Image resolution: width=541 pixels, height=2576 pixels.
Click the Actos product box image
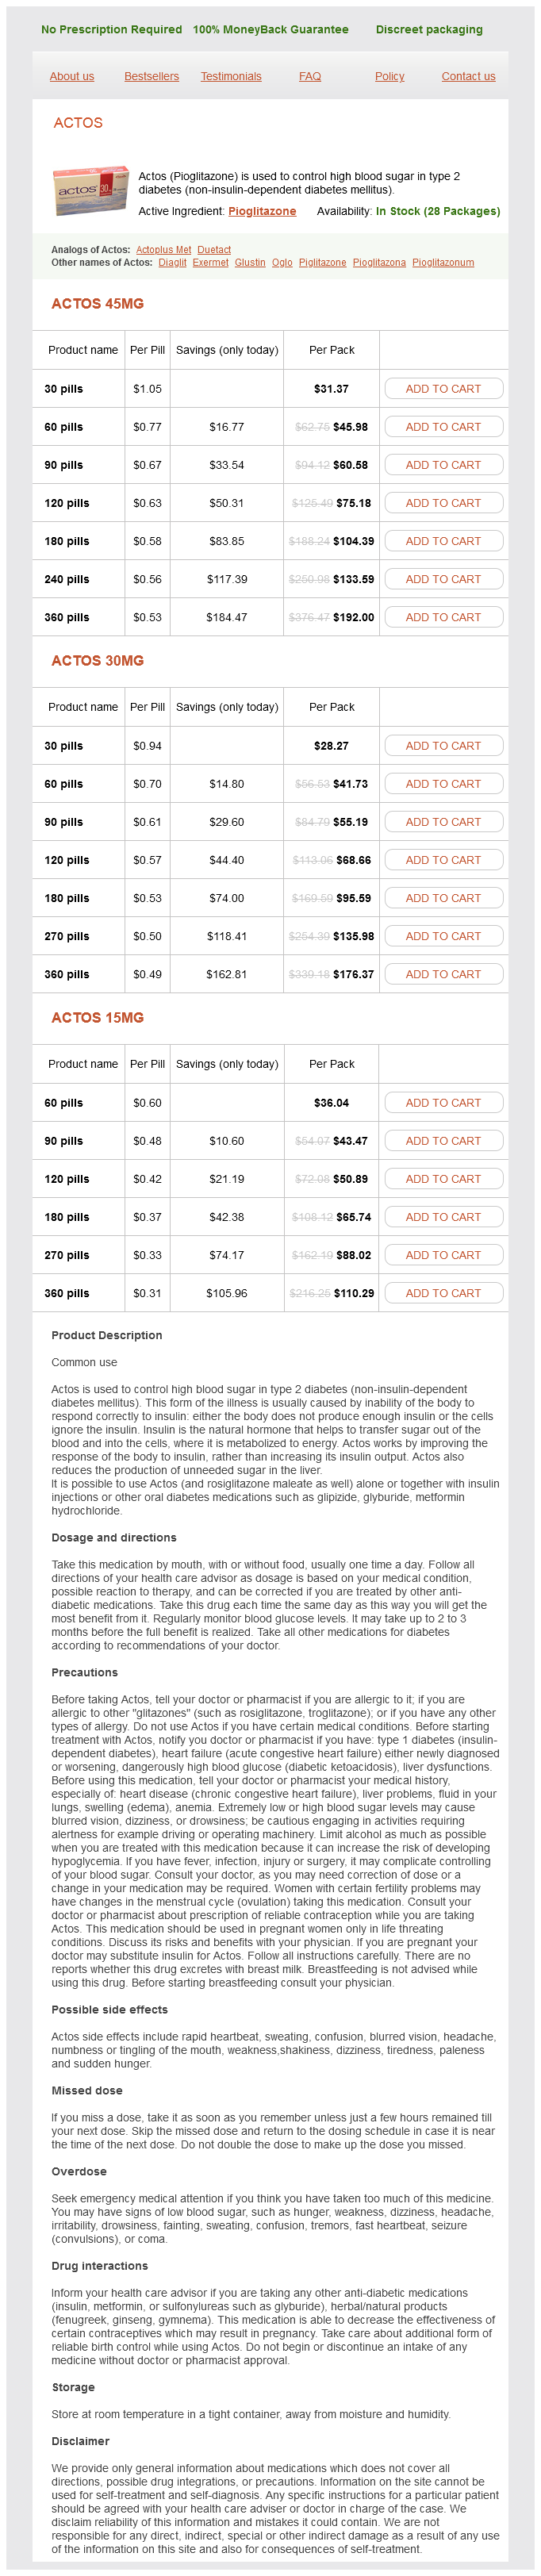pos(91,191)
